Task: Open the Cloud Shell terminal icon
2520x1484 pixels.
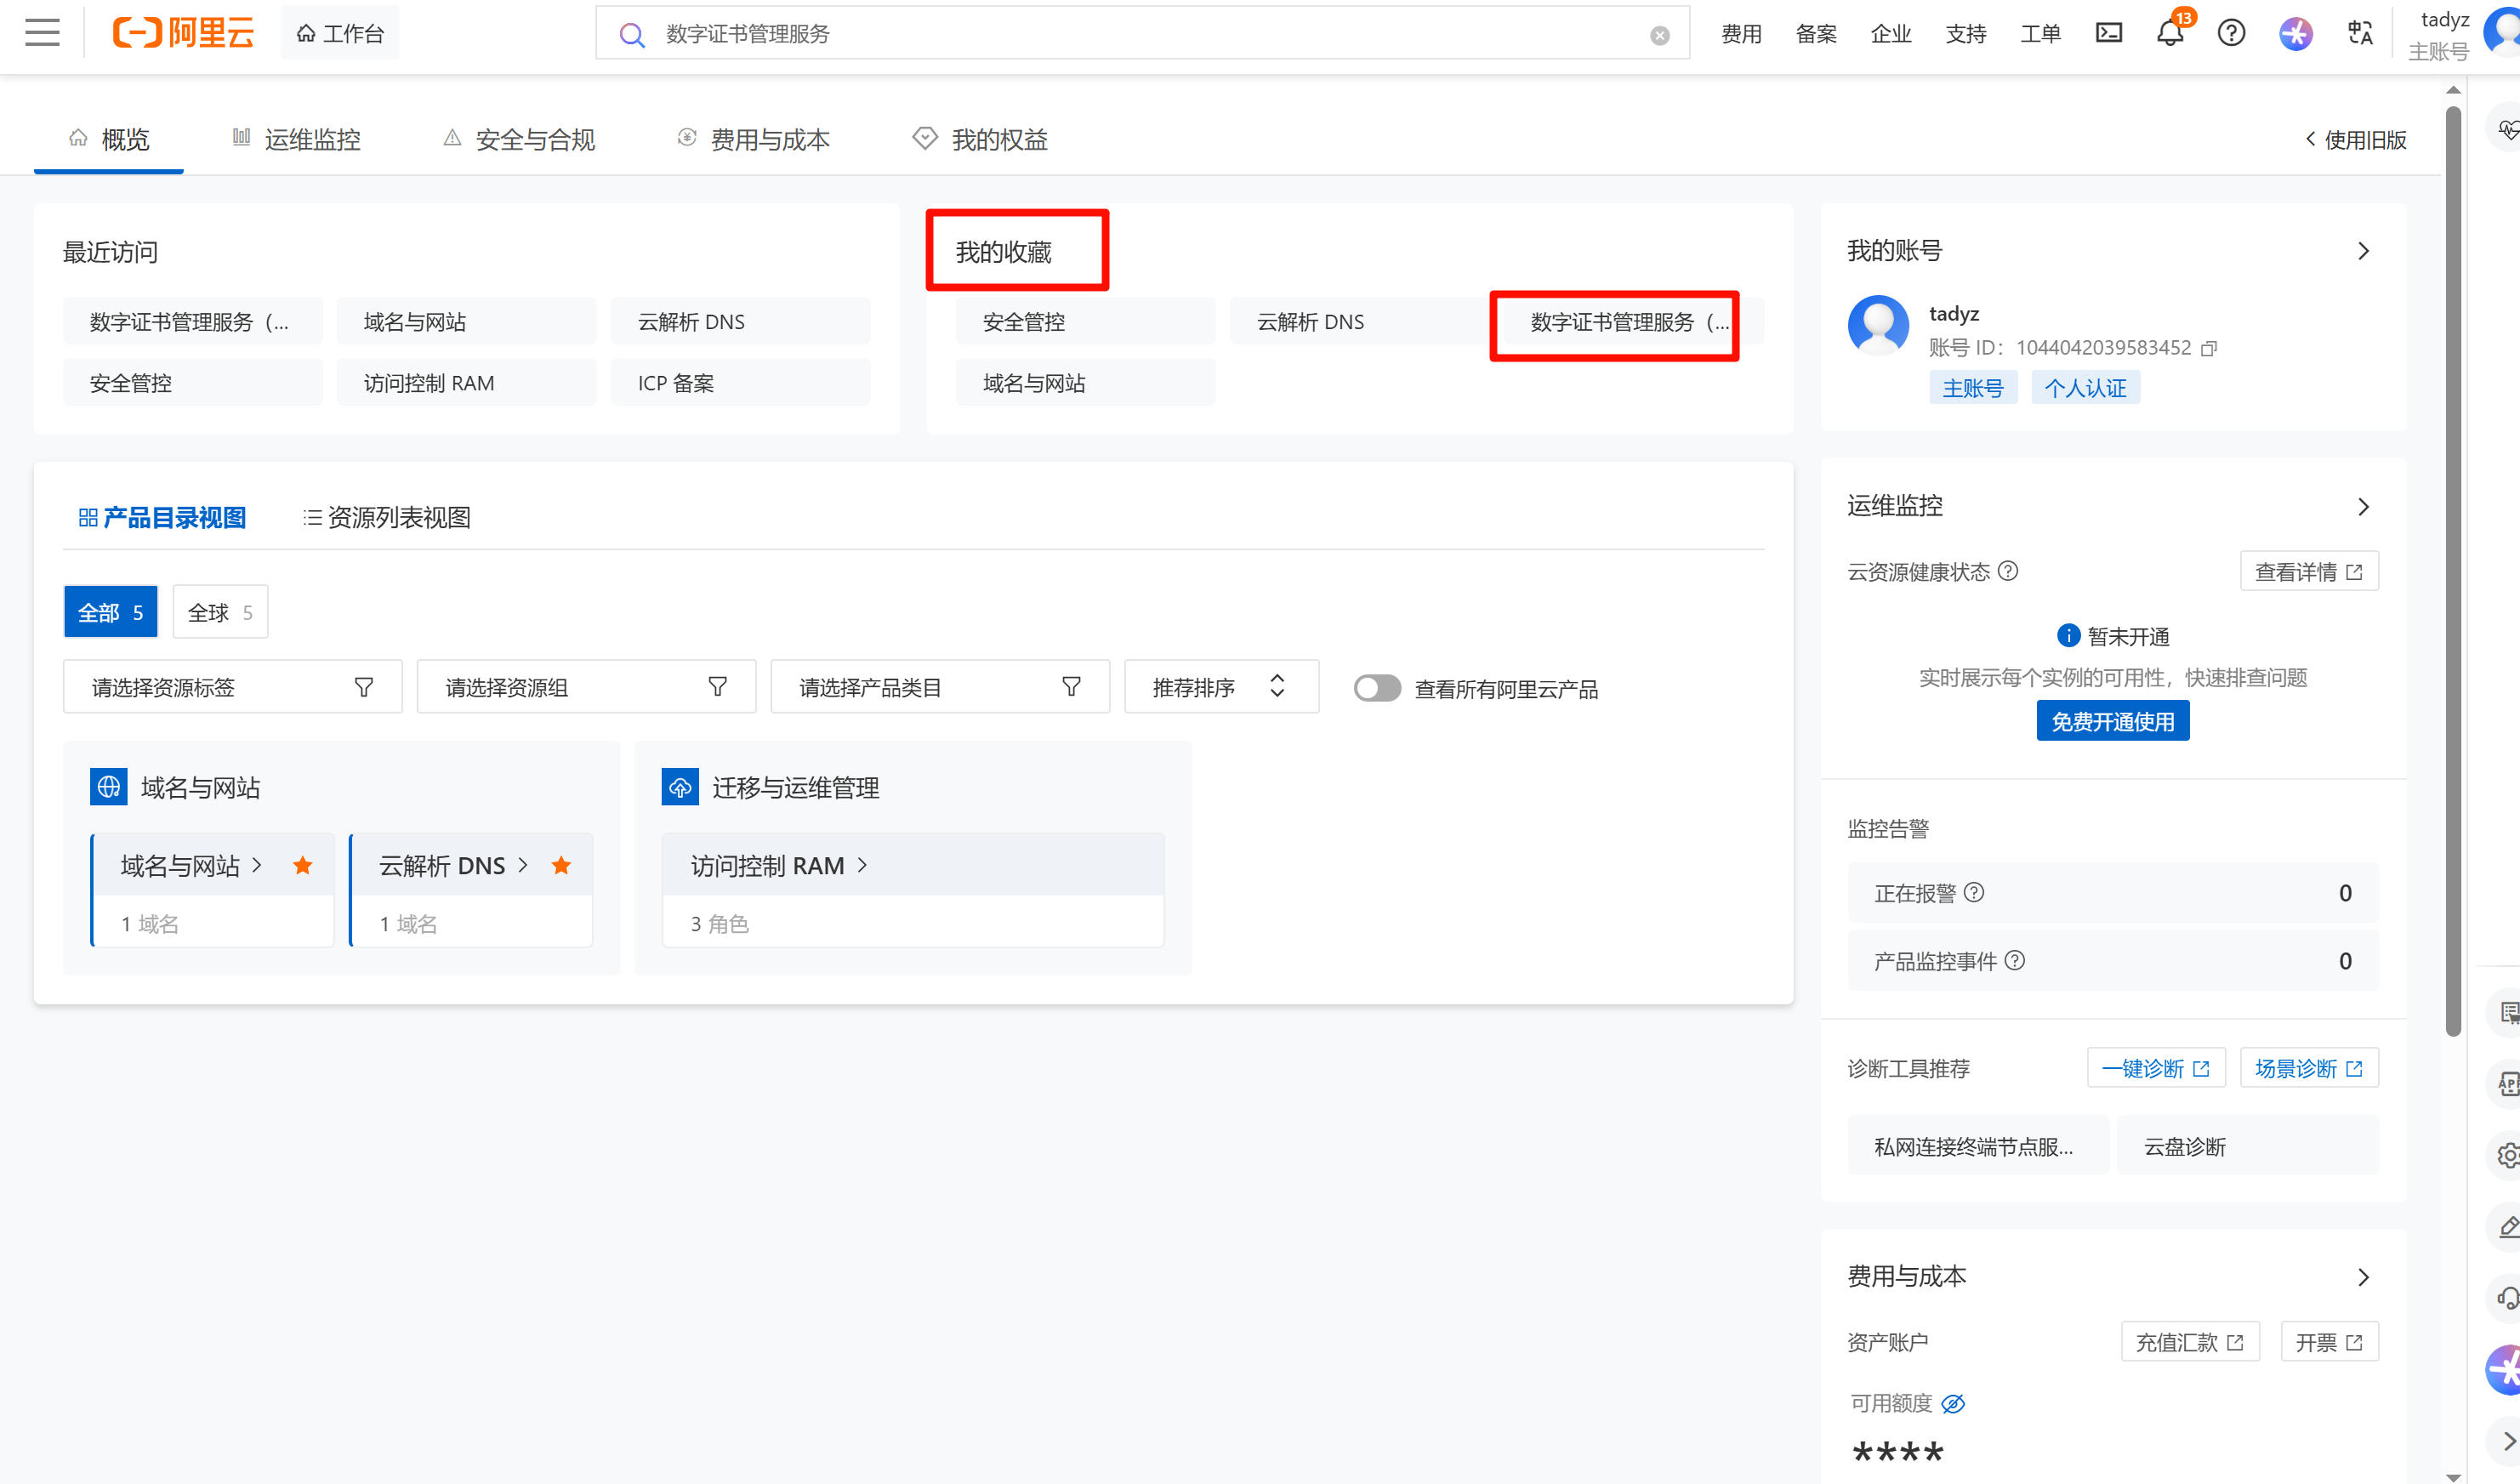Action: pos(2108,33)
